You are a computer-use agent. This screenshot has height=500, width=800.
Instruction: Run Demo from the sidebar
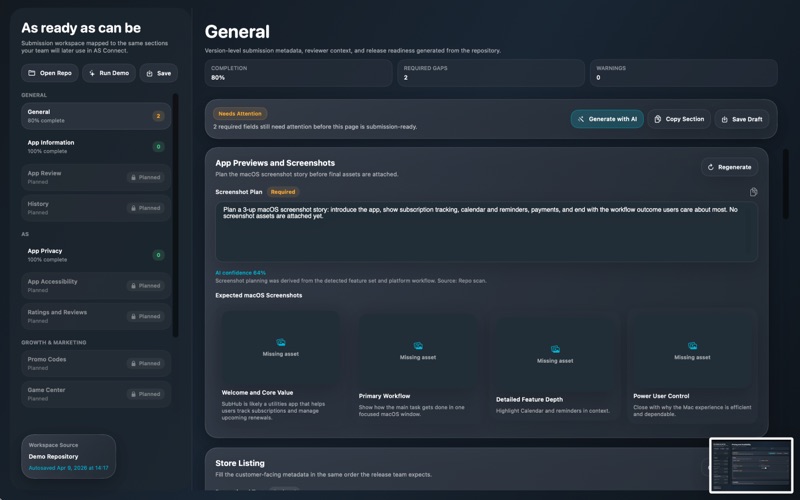(x=109, y=73)
